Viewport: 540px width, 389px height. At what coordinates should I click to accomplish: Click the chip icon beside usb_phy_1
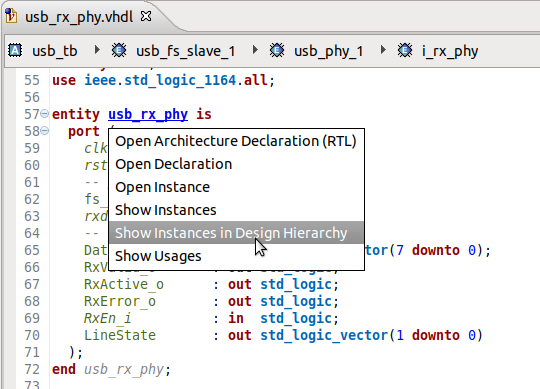pyautogui.click(x=277, y=50)
